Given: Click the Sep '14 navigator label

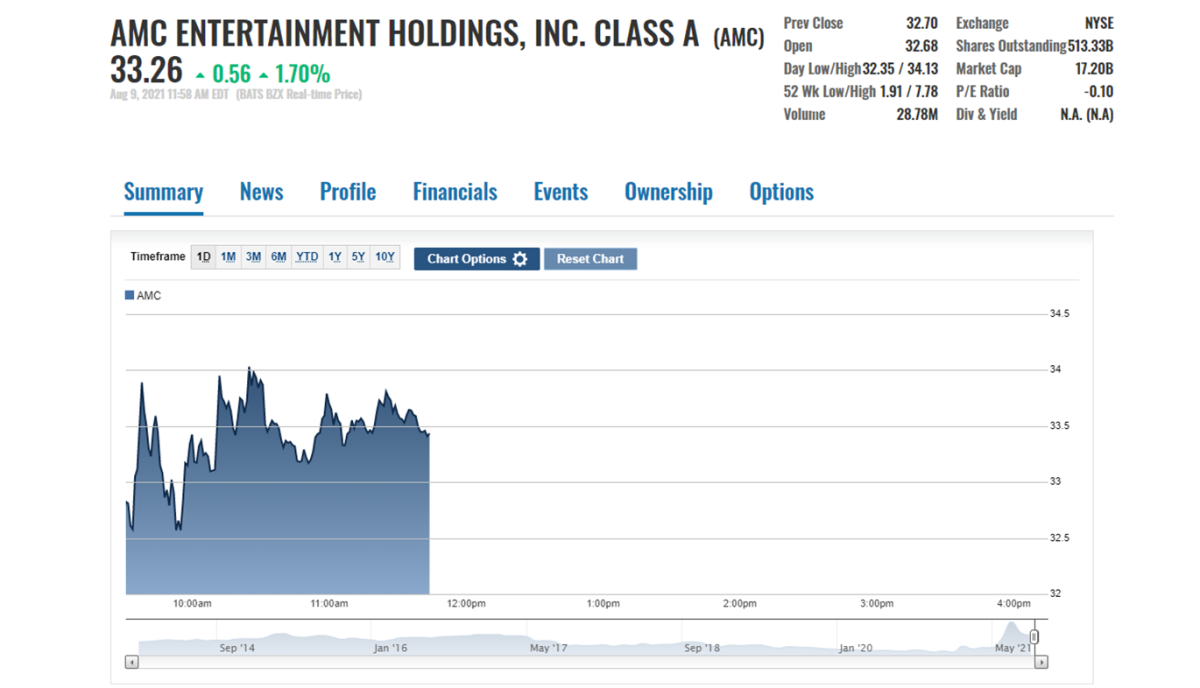Looking at the screenshot, I should click(237, 649).
